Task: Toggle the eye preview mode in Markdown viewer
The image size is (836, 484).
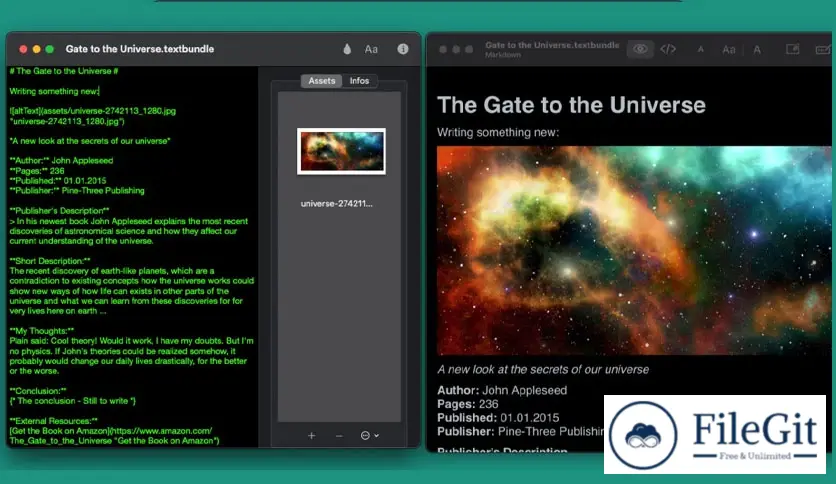Action: 640,49
